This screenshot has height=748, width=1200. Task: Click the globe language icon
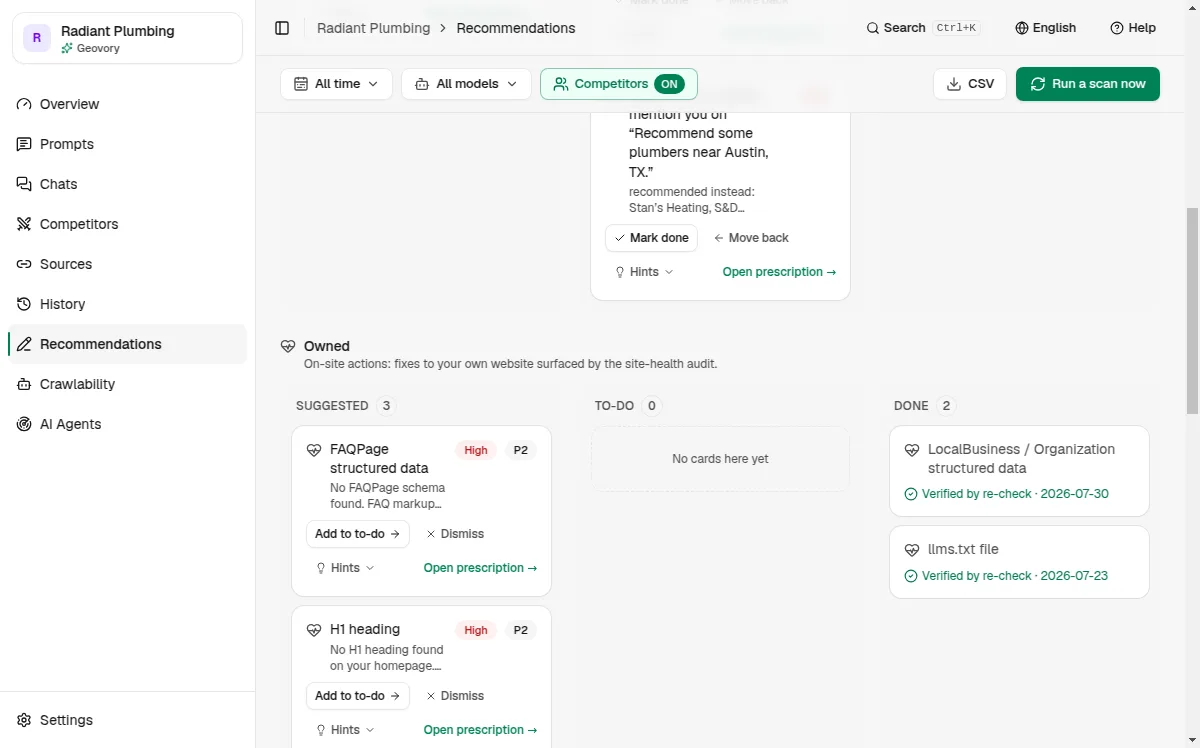(x=1021, y=28)
